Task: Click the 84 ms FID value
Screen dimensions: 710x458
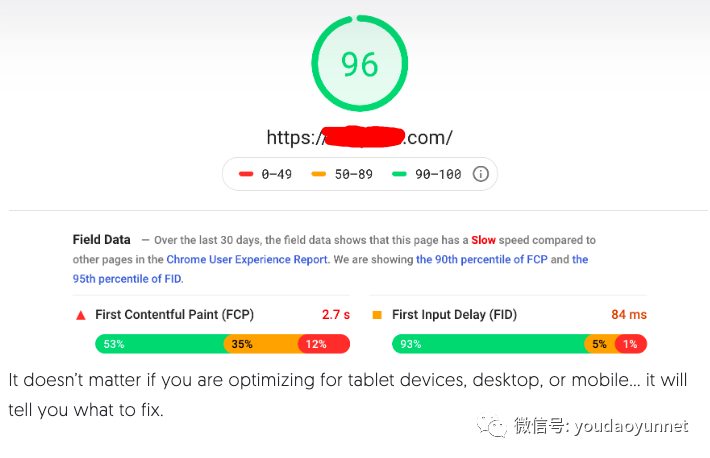Action: tap(629, 314)
